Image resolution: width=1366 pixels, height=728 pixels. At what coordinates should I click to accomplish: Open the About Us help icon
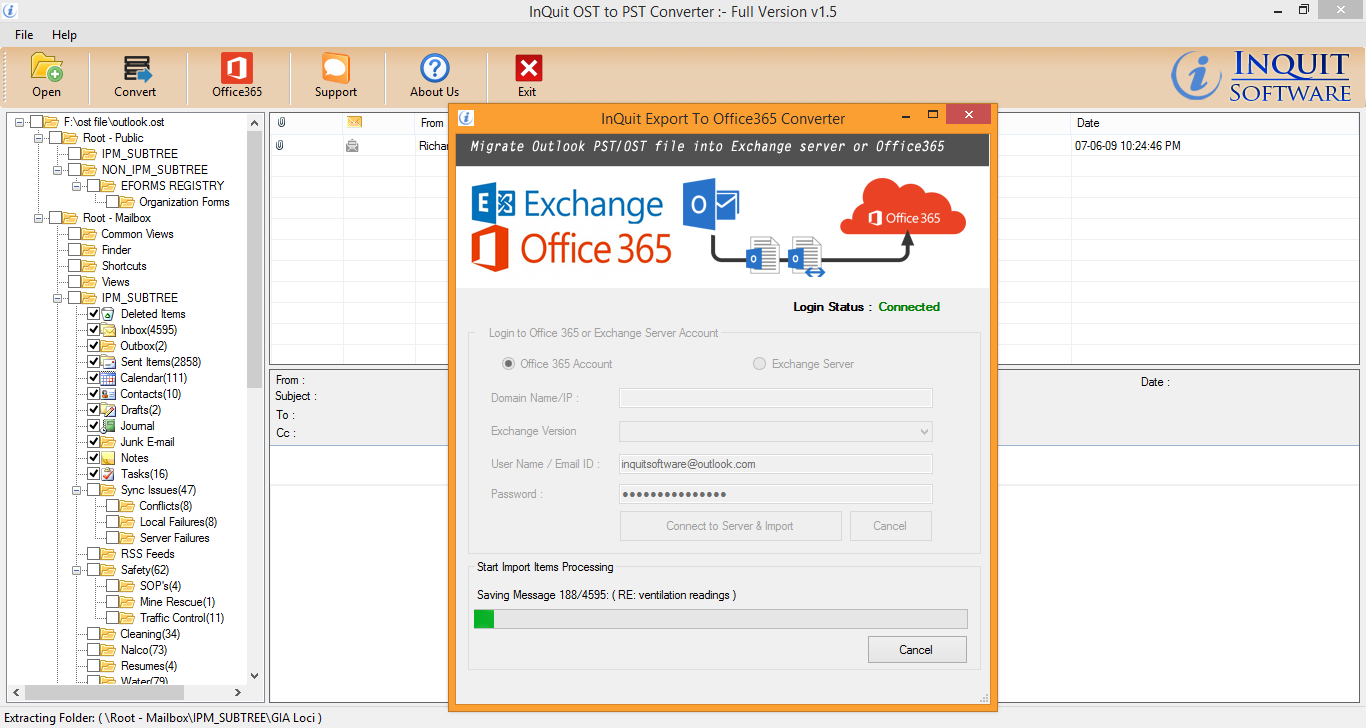pyautogui.click(x=434, y=68)
